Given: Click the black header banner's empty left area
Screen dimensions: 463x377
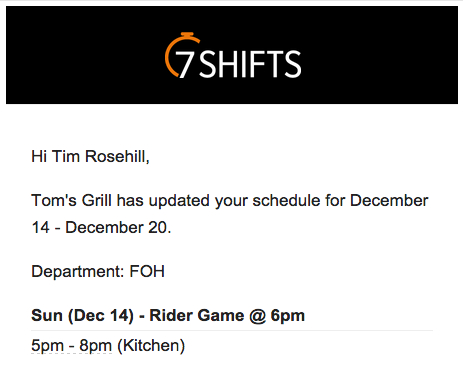Looking at the screenshot, I should click(83, 55).
